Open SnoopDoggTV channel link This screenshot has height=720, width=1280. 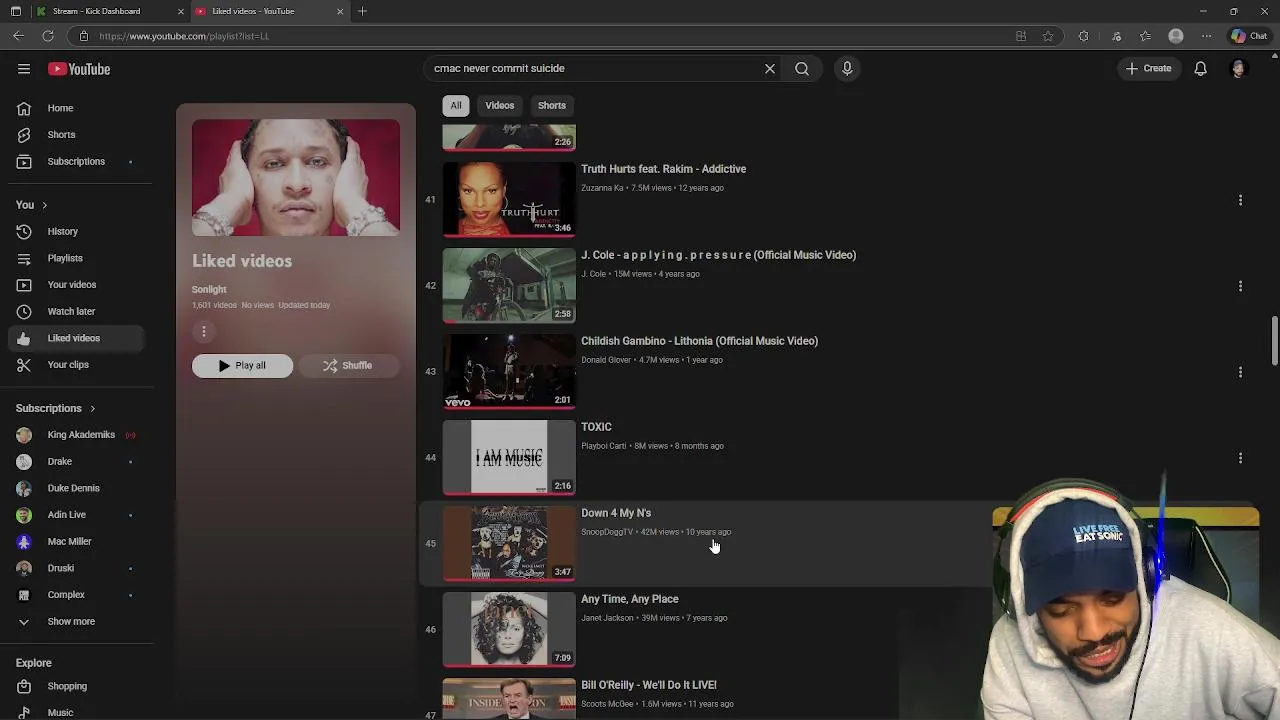(x=607, y=532)
